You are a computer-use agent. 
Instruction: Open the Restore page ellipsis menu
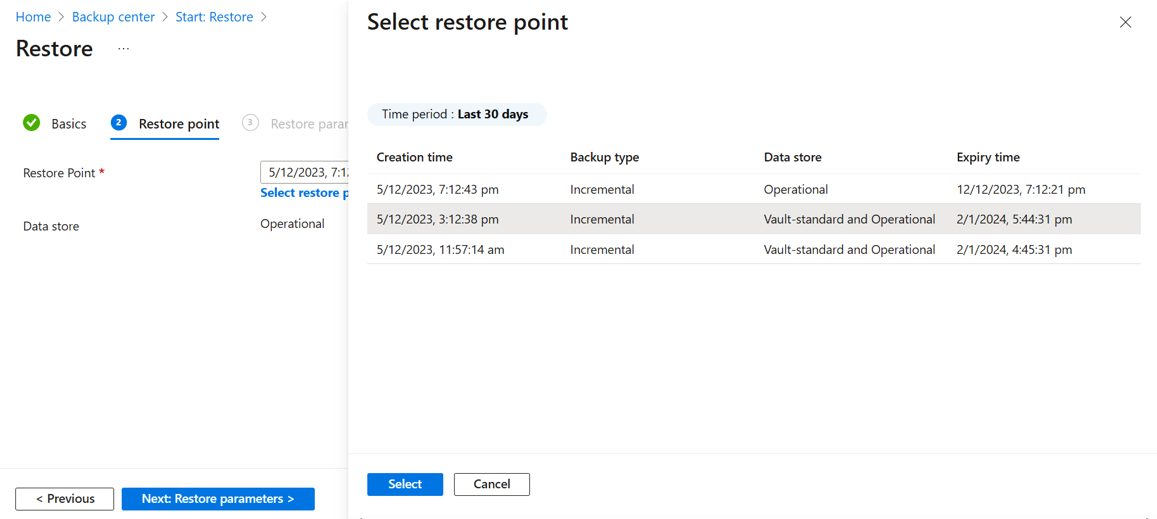pyautogui.click(x=123, y=49)
